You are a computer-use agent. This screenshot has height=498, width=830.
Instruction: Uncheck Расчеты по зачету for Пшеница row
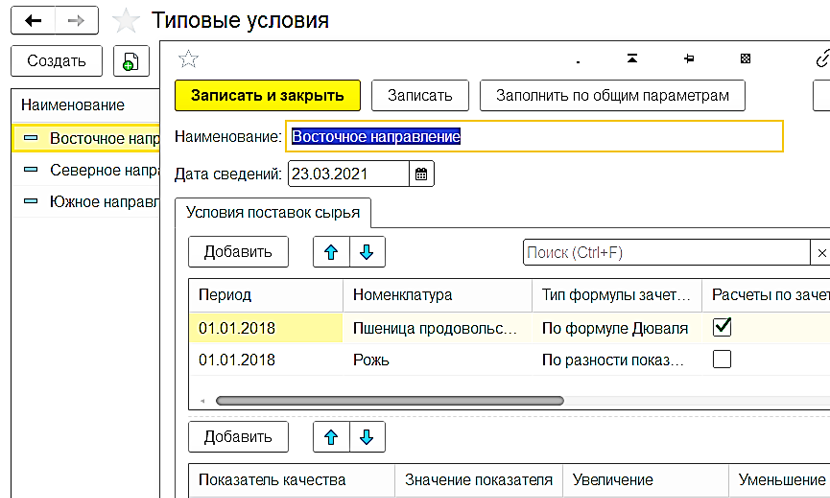(x=722, y=327)
